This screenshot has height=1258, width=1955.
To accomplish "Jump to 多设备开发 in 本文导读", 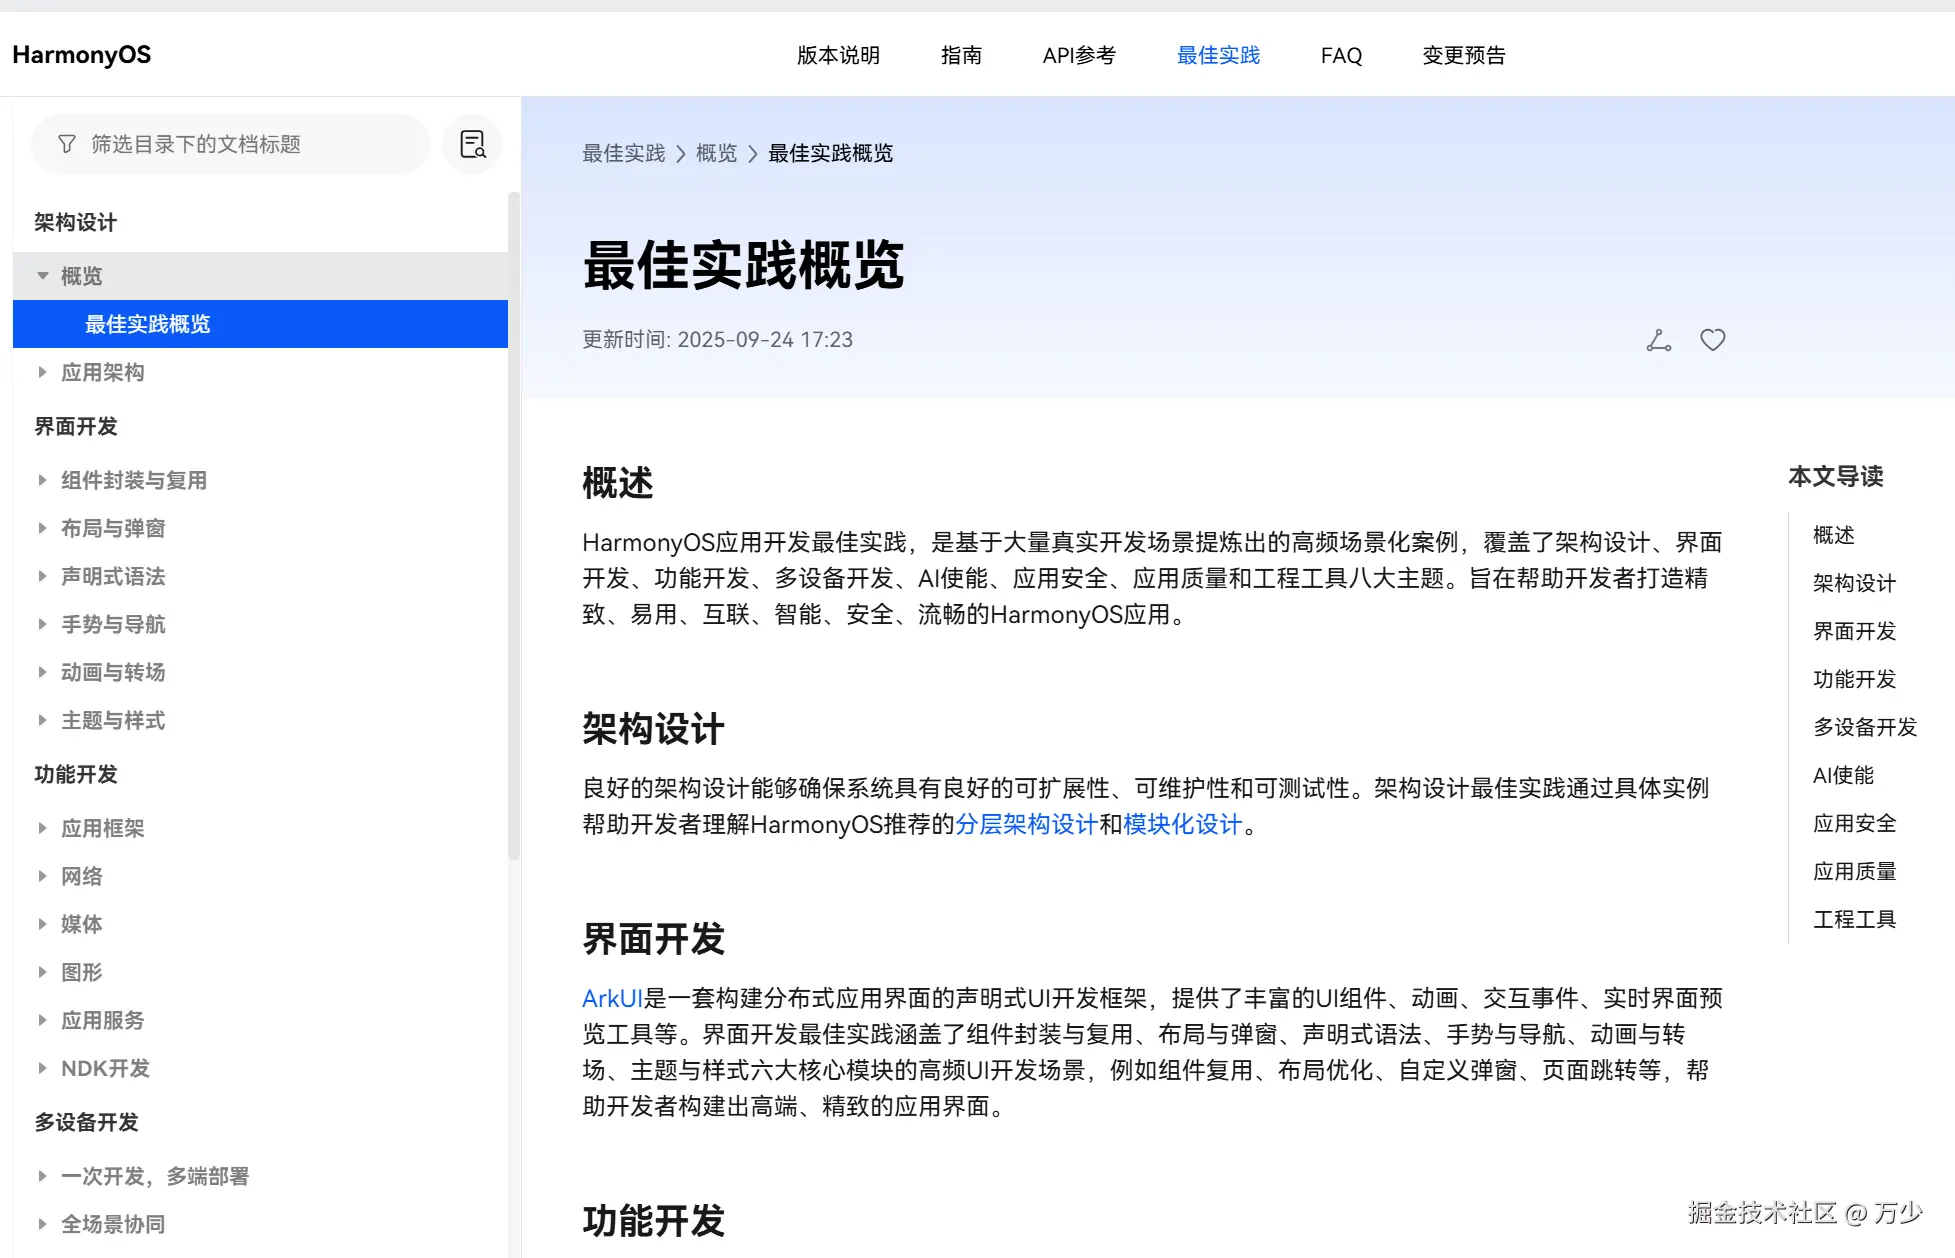I will [1864, 727].
